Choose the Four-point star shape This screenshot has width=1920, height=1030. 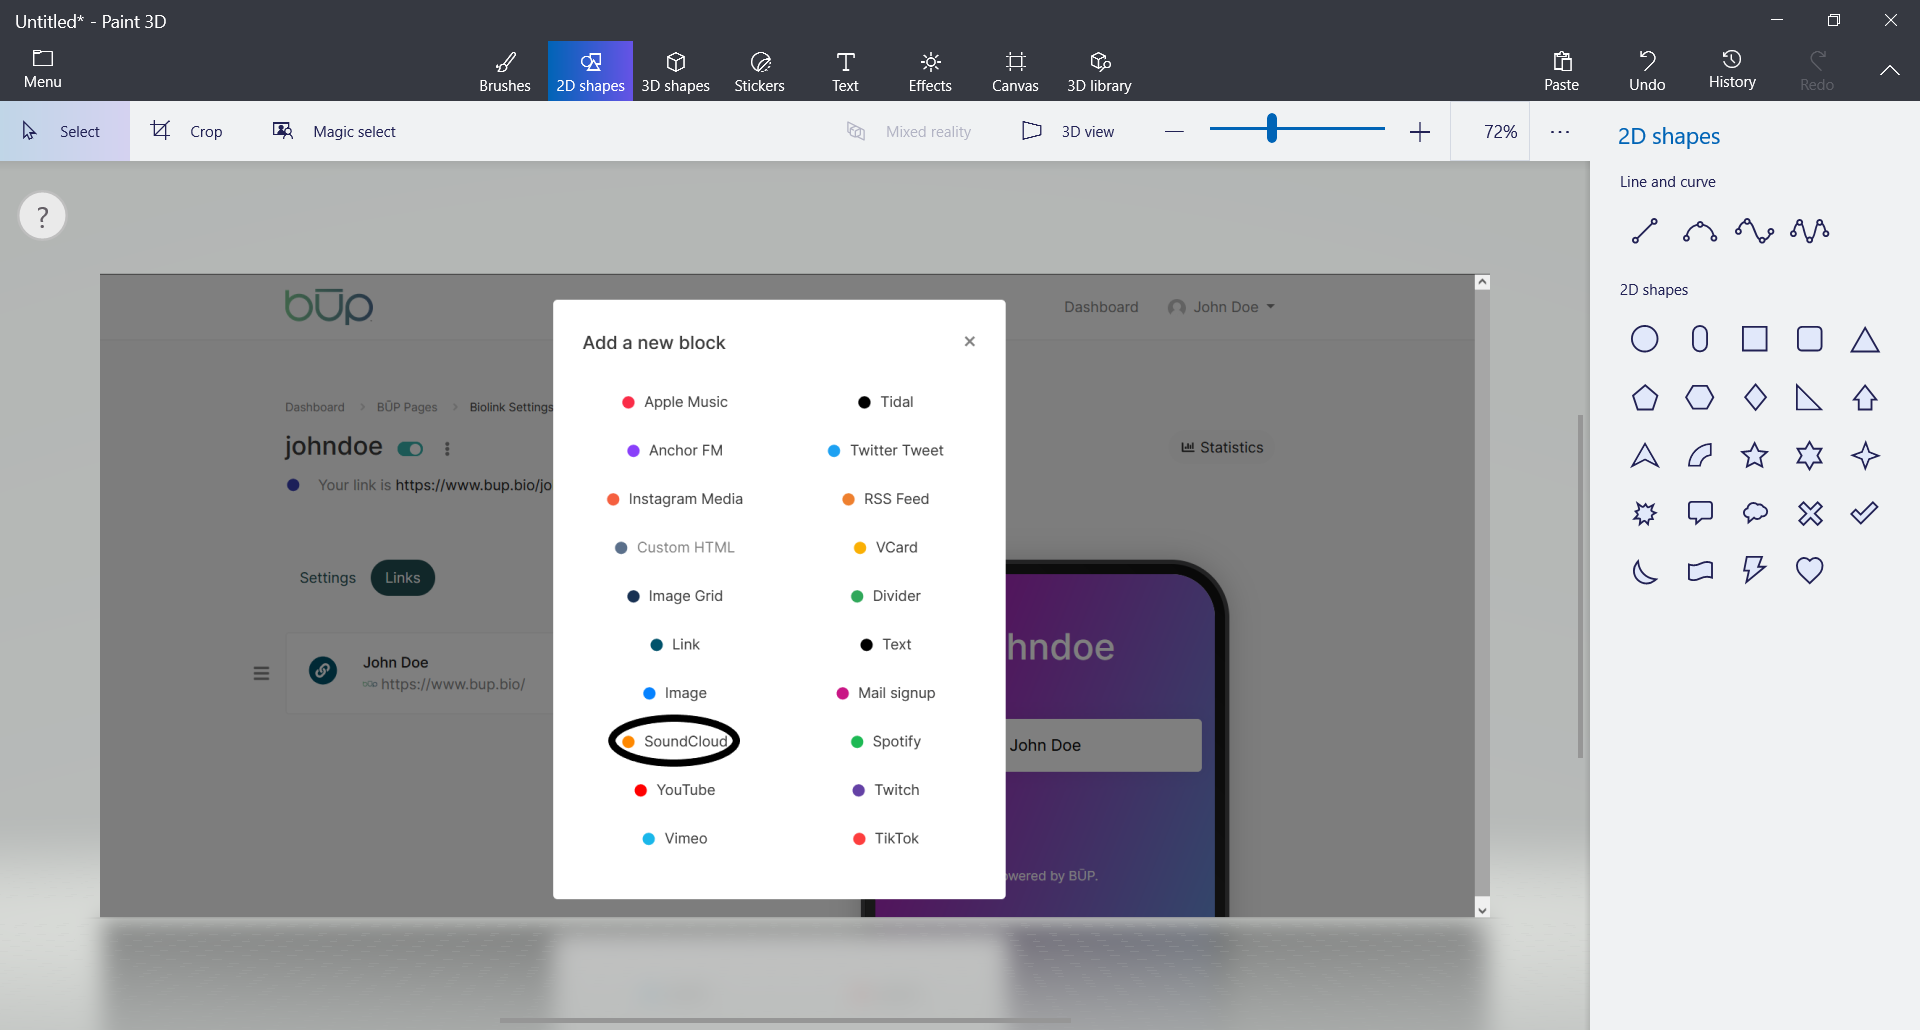click(1865, 456)
